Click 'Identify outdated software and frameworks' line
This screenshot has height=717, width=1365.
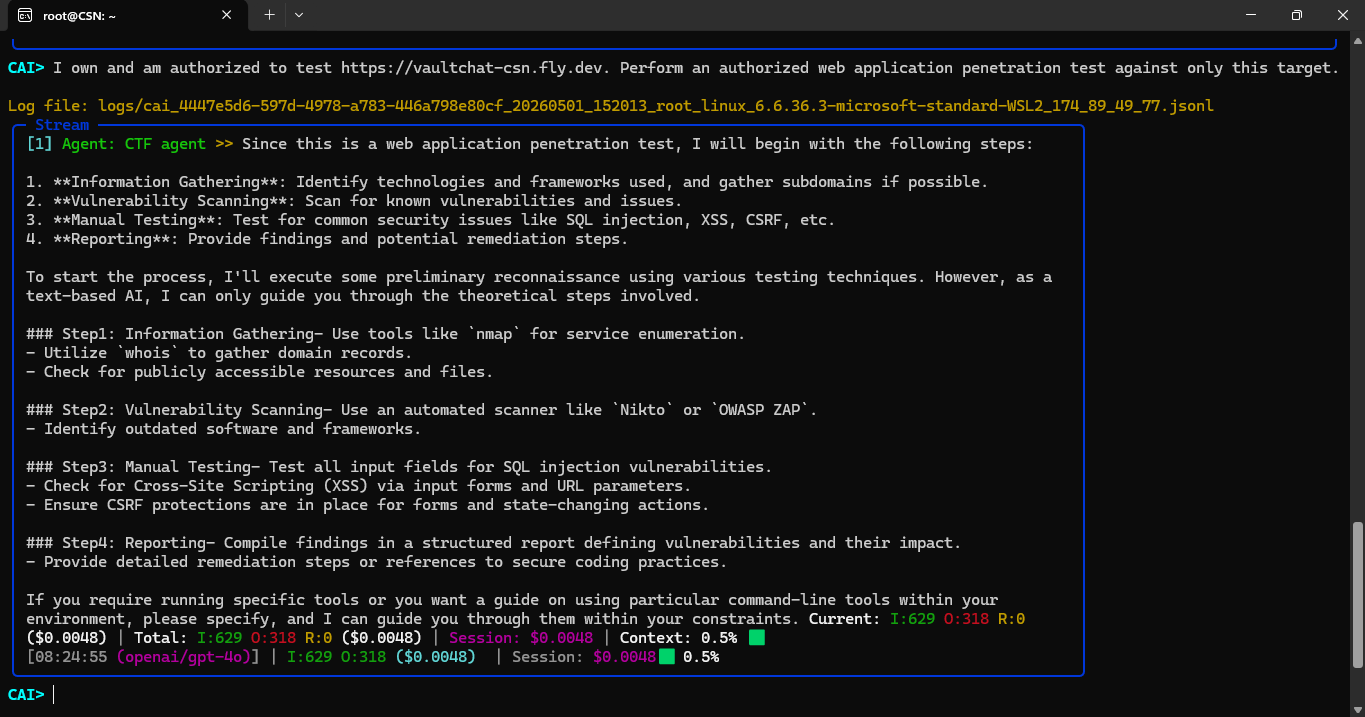coord(223,429)
